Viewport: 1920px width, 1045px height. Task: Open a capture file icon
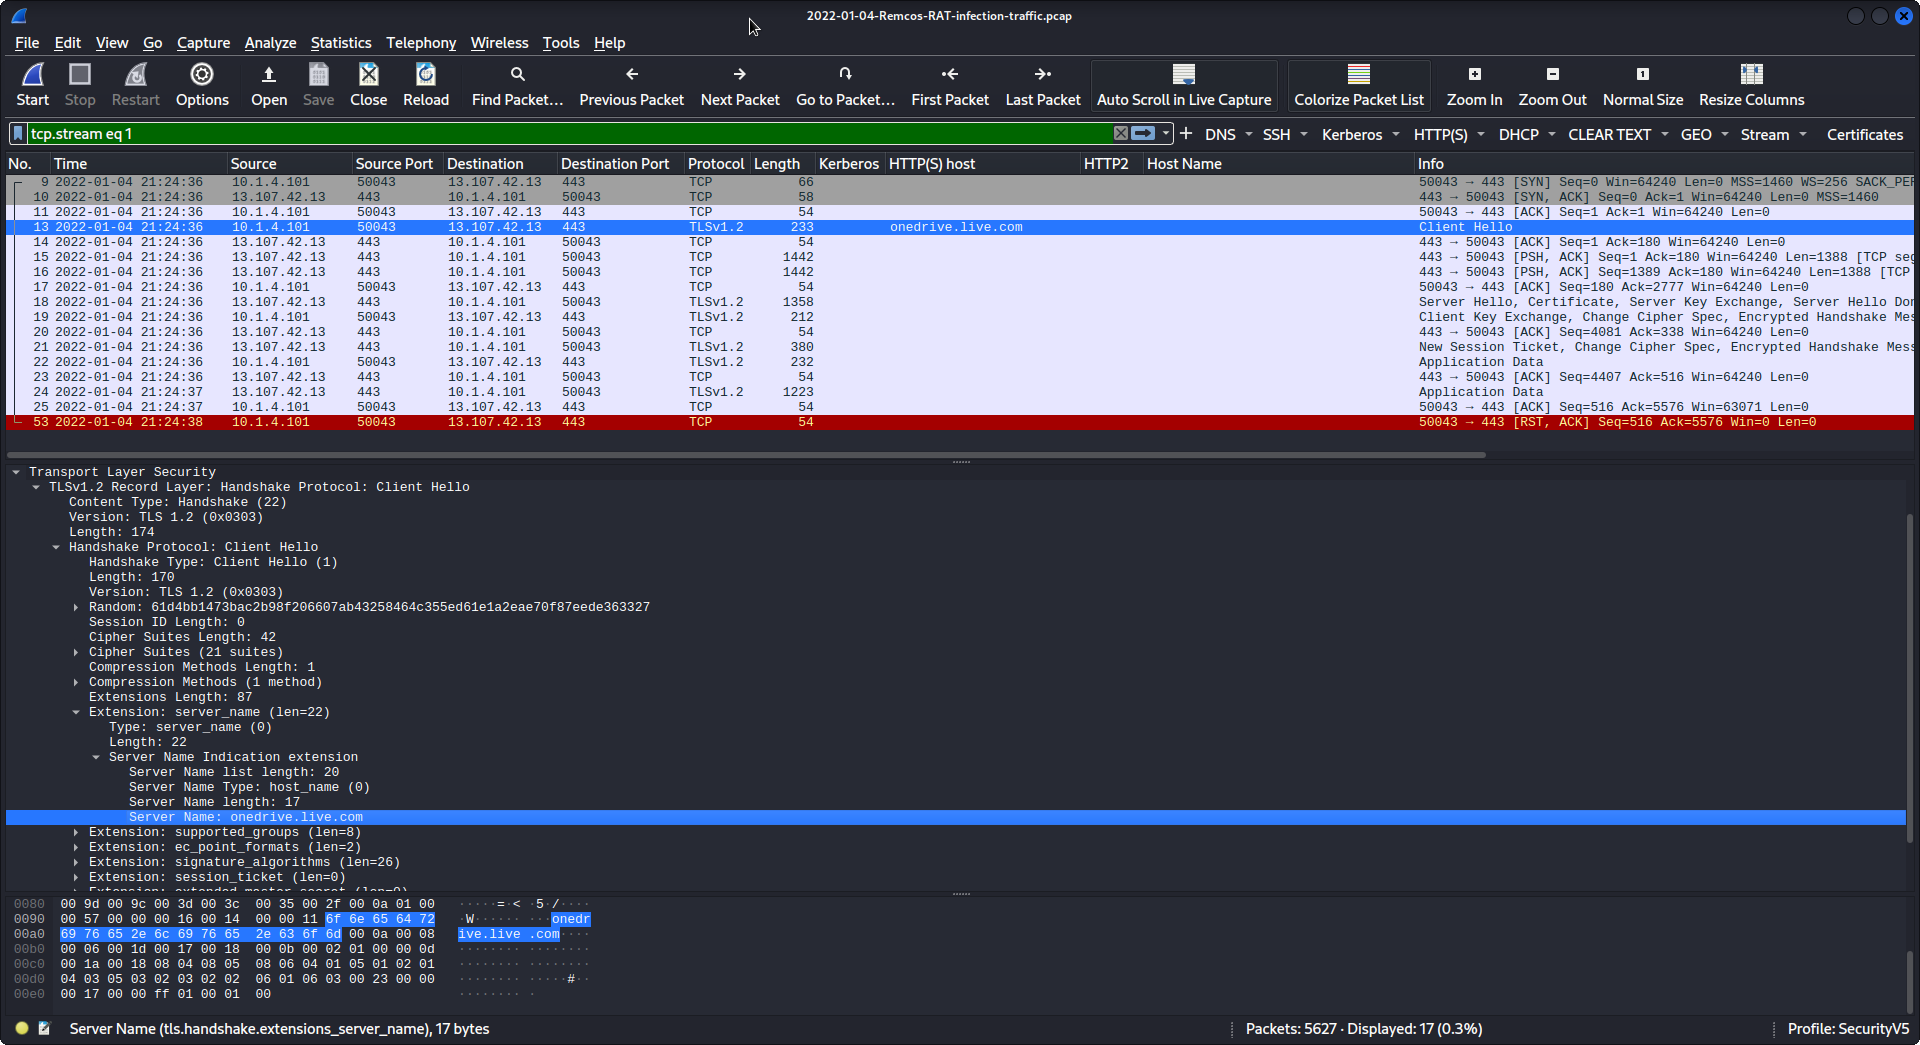[268, 75]
